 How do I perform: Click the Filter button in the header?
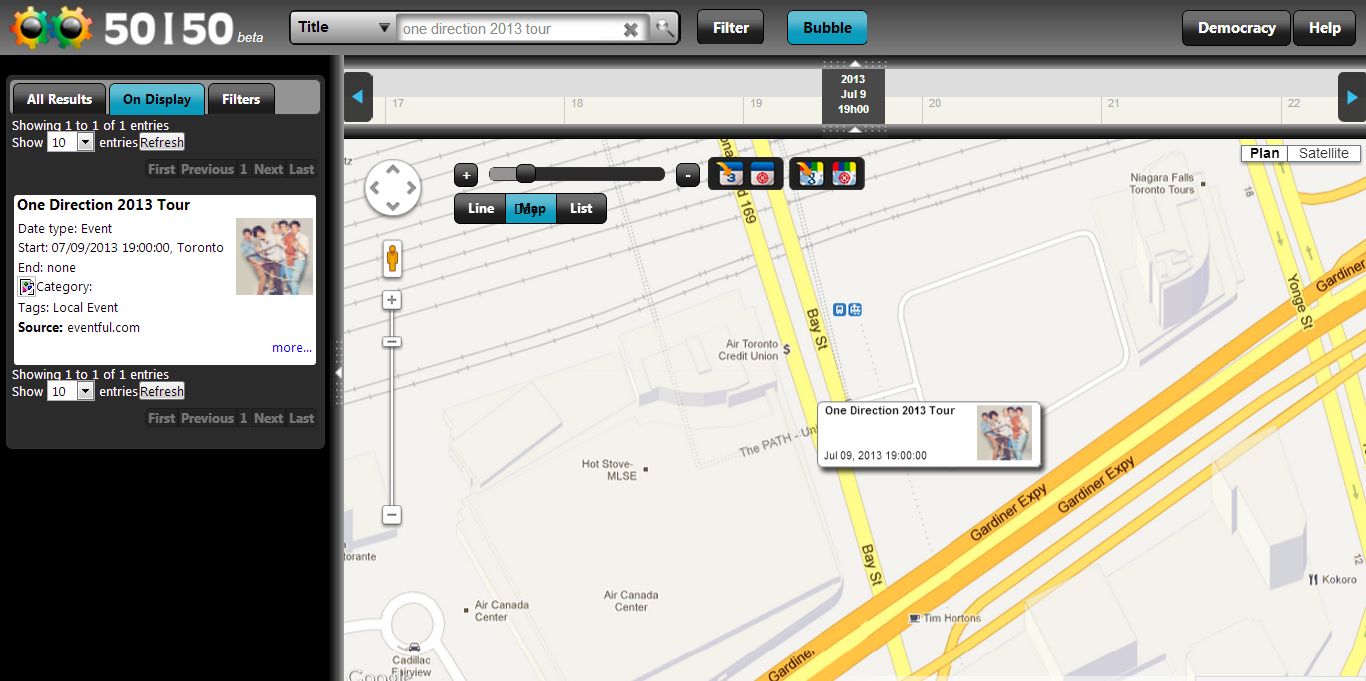click(731, 28)
